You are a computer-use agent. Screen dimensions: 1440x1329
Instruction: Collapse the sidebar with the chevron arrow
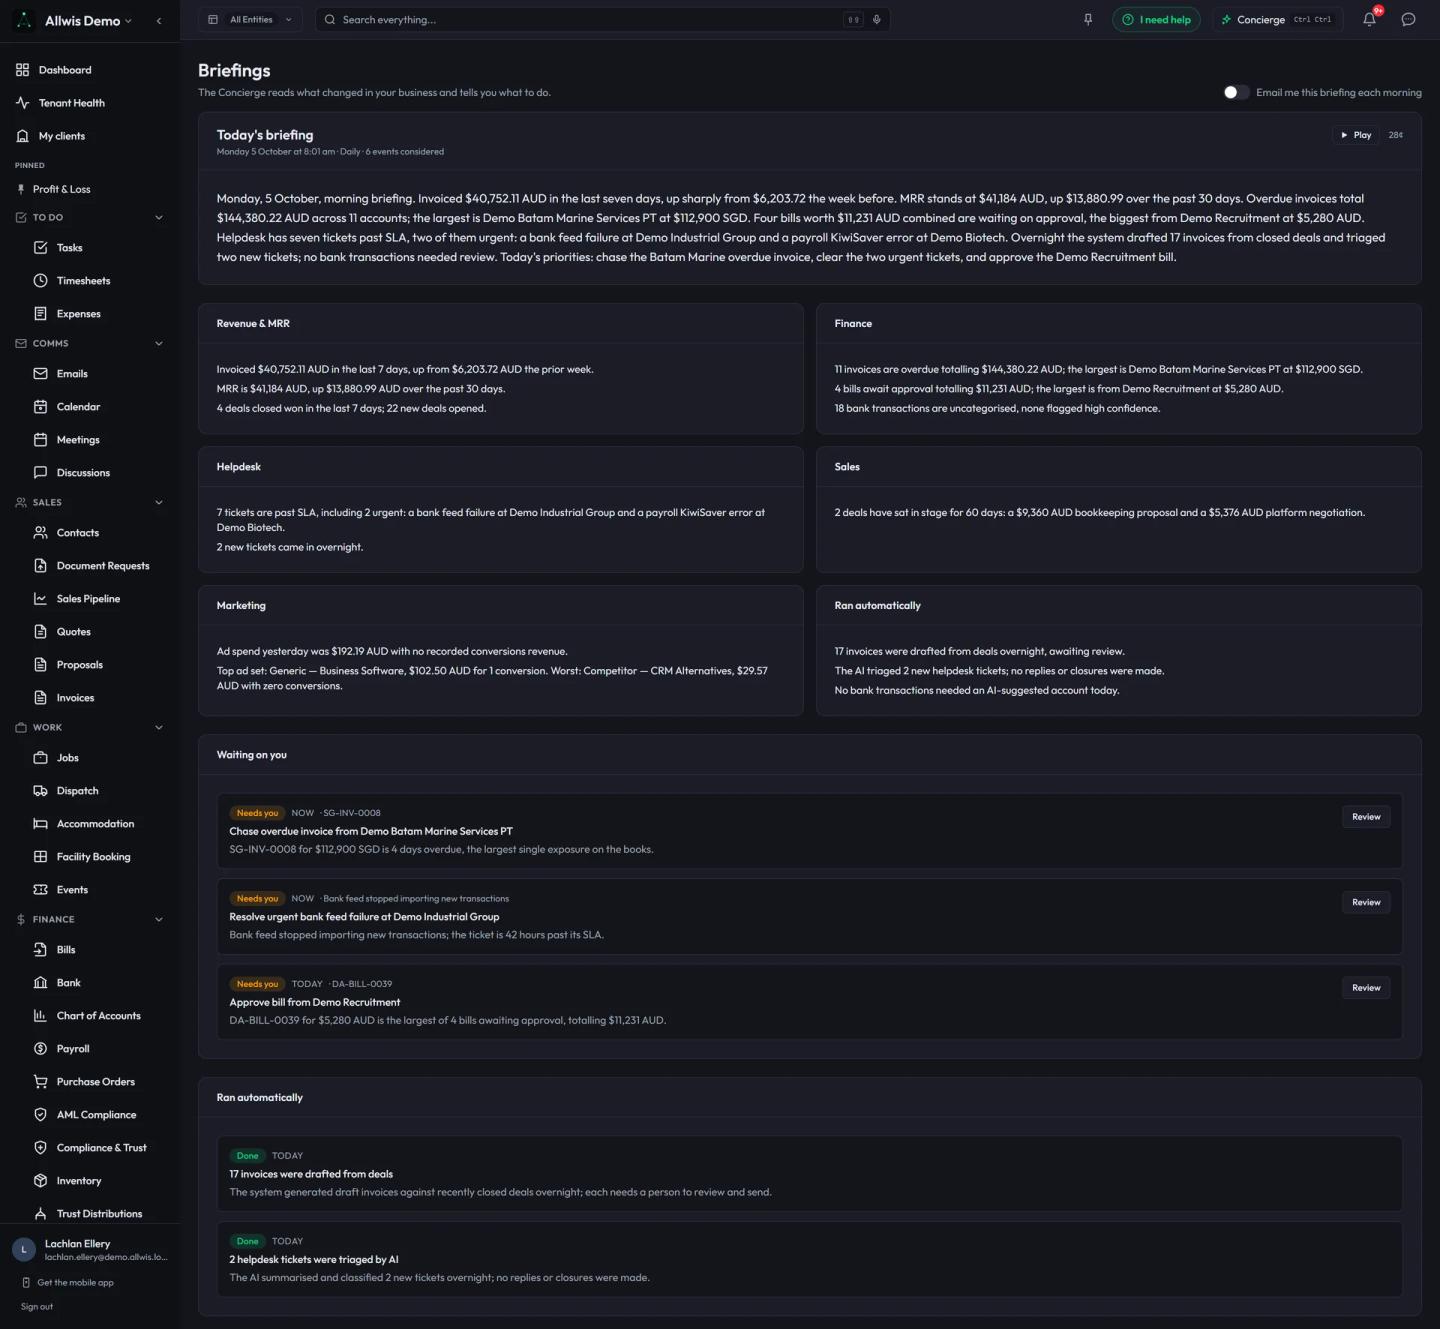(159, 20)
